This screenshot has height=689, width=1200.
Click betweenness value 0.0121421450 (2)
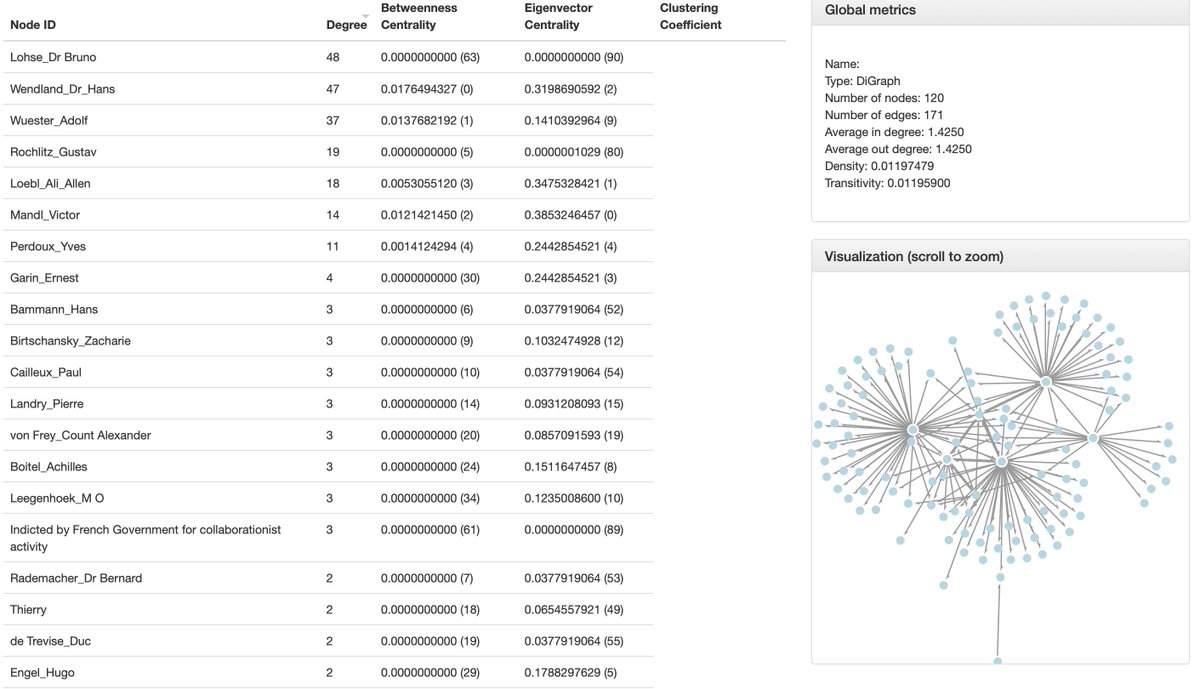coord(427,215)
